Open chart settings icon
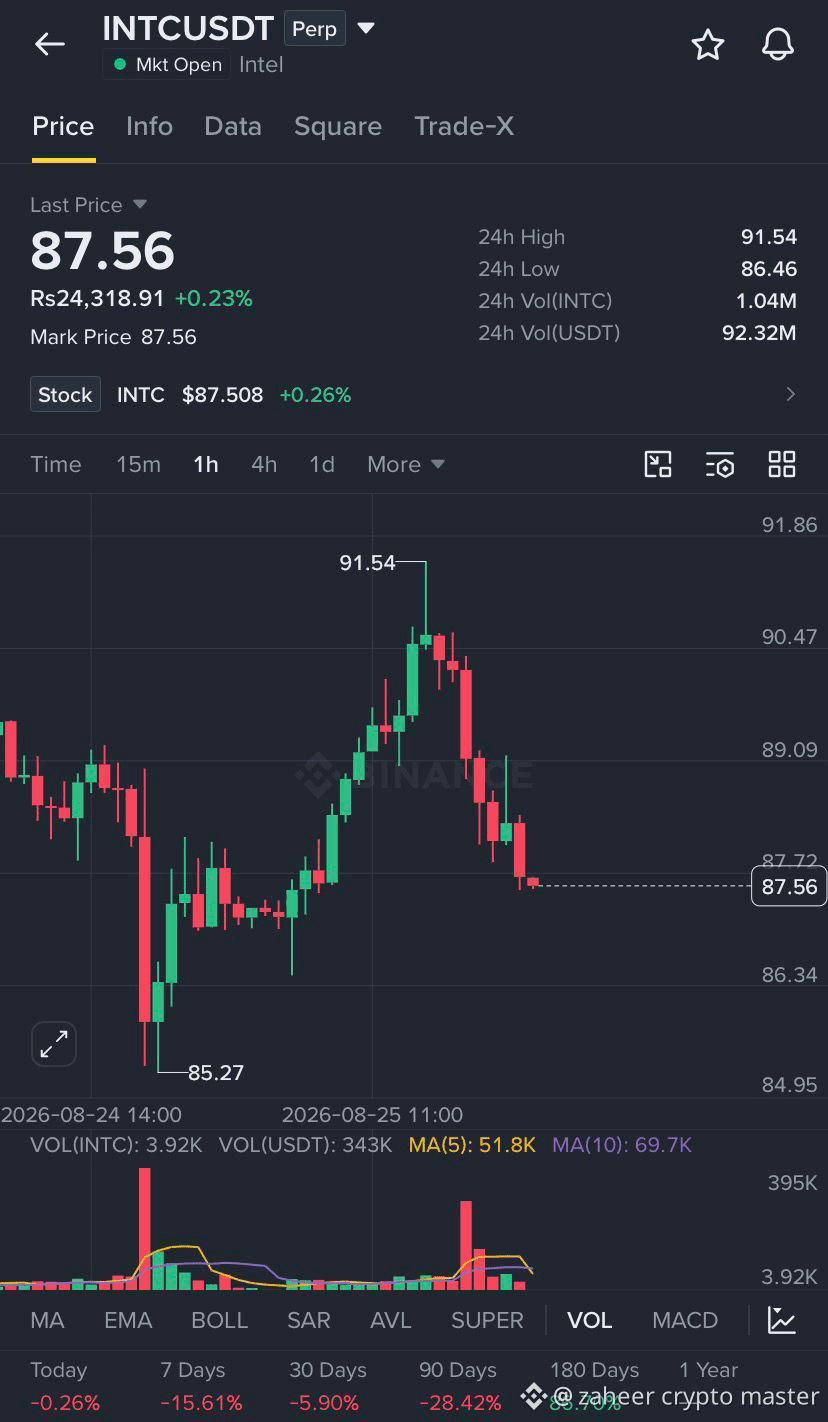The height and width of the screenshot is (1422, 828). [720, 464]
